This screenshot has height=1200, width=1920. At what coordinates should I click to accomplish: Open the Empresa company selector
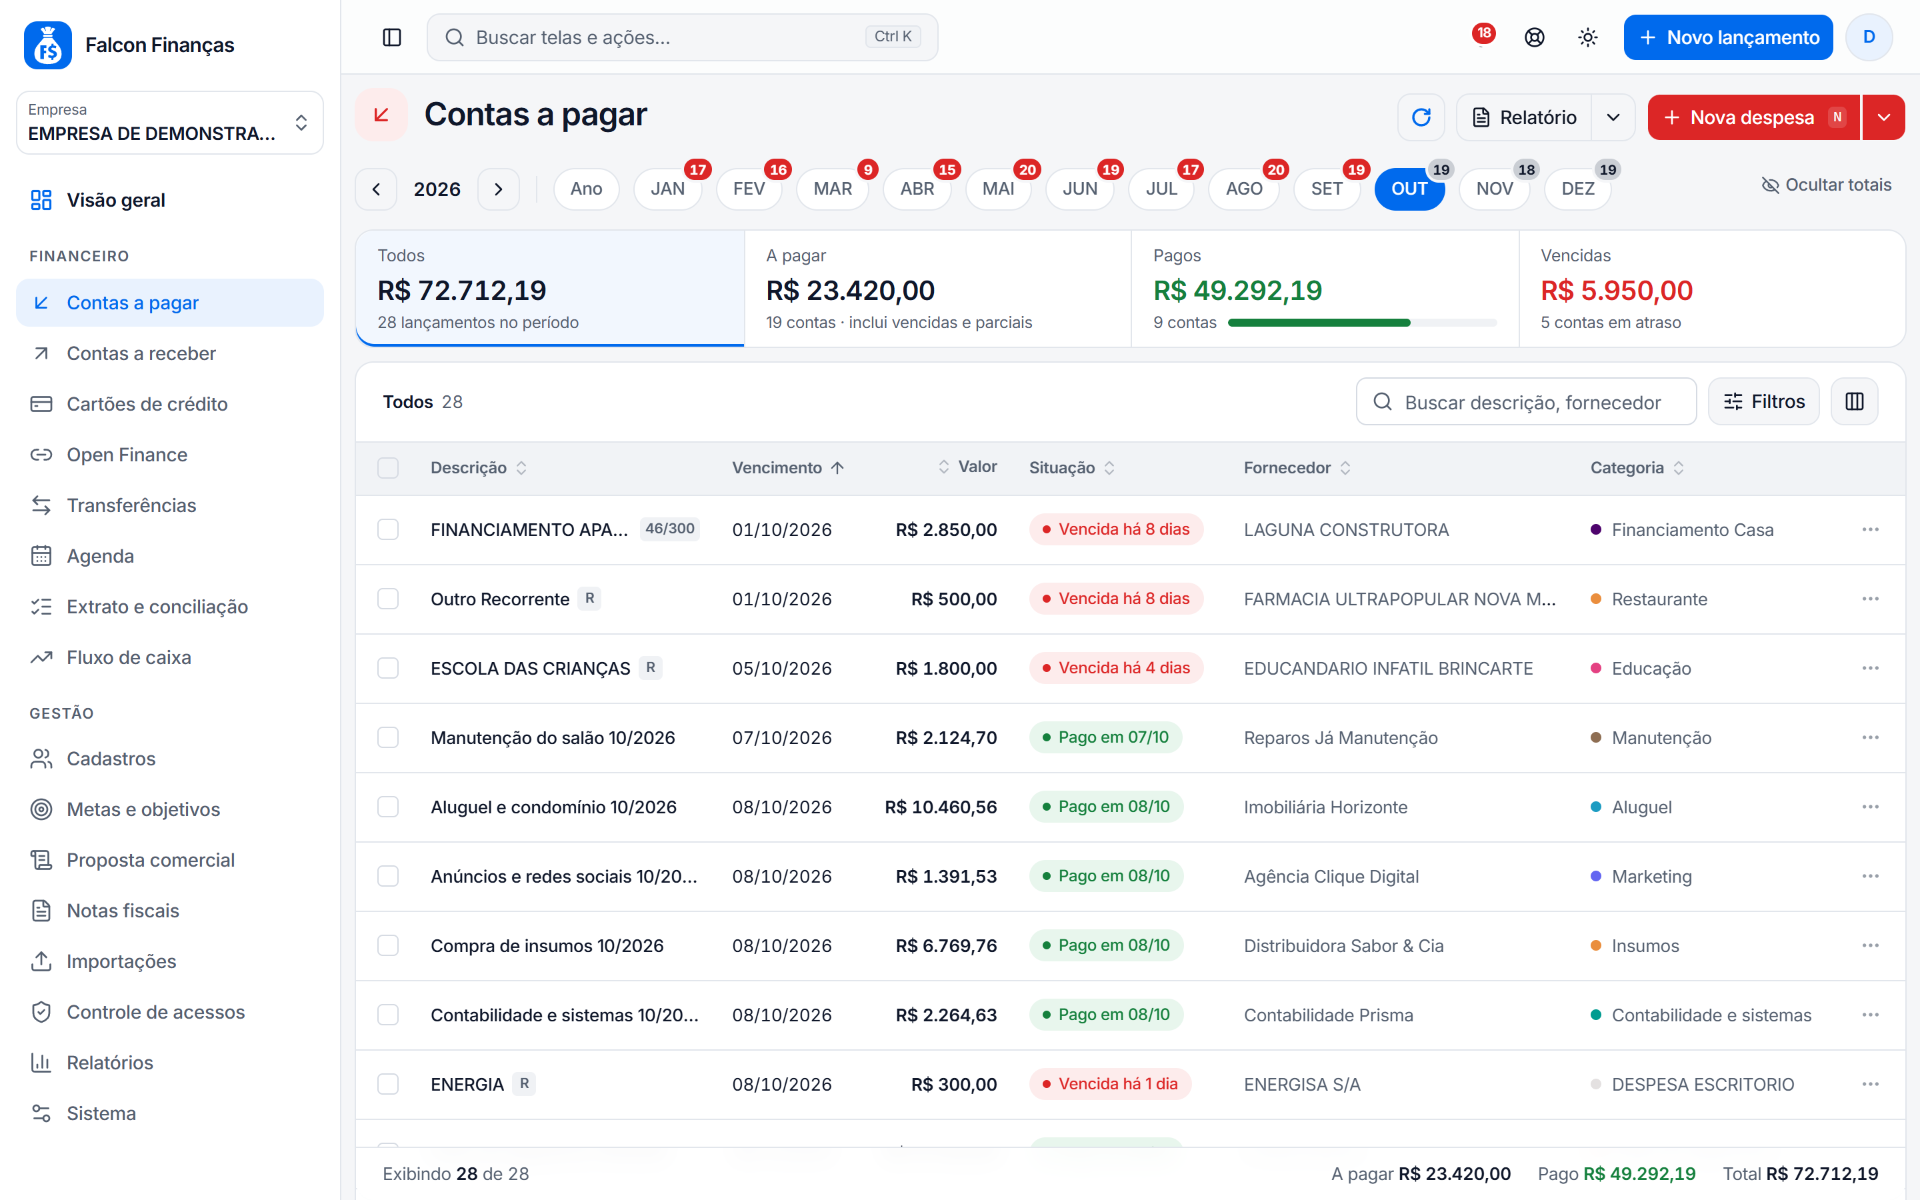[170, 123]
